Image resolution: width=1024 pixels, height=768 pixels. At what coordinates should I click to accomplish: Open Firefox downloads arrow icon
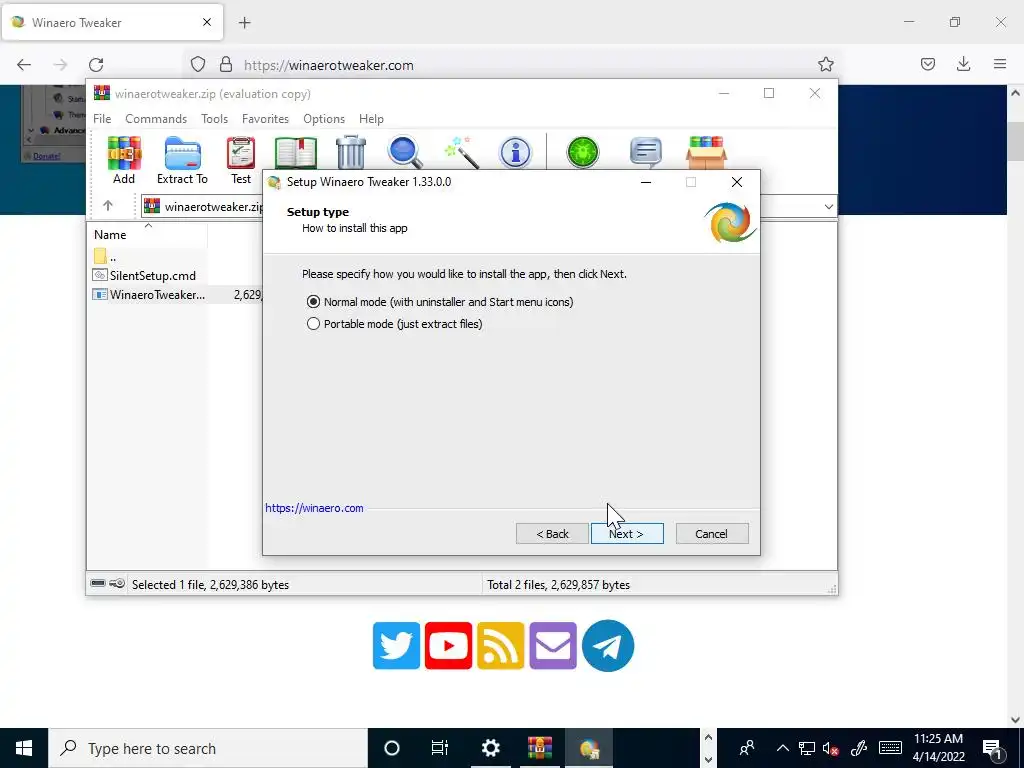coord(963,65)
